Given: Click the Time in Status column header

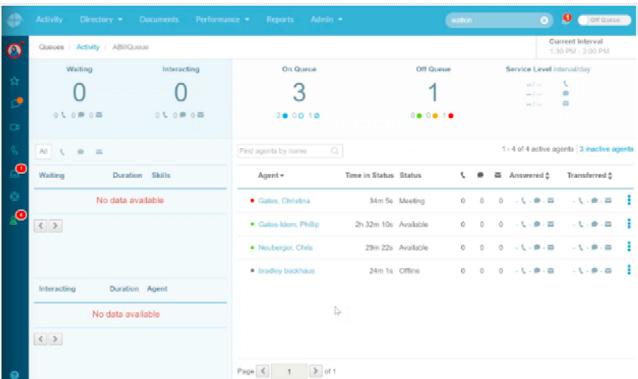Looking at the screenshot, I should click(369, 175).
